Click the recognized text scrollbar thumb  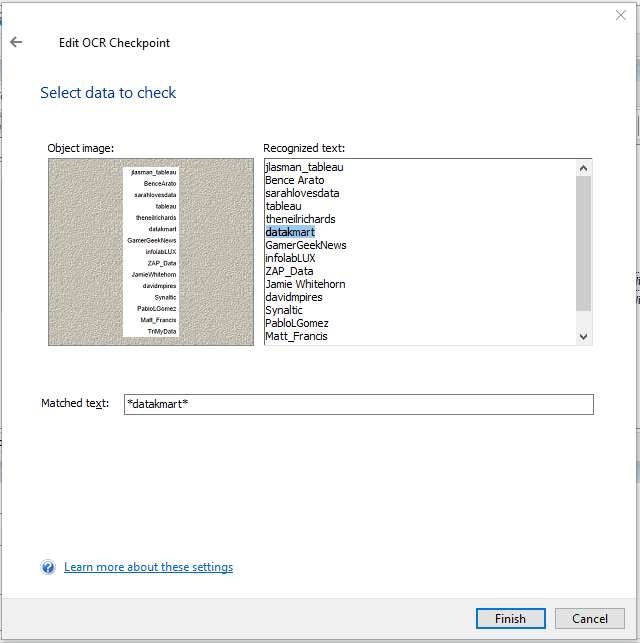(583, 244)
